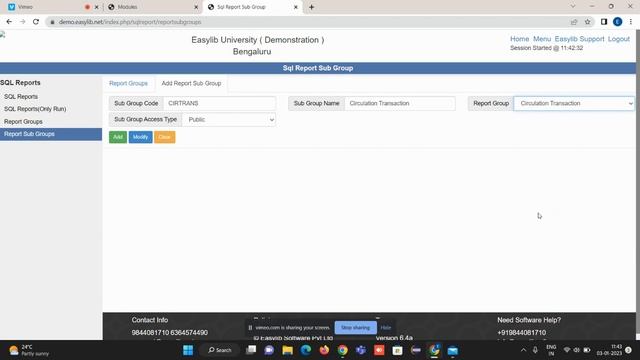Open the Menu link in the header

pyautogui.click(x=542, y=39)
